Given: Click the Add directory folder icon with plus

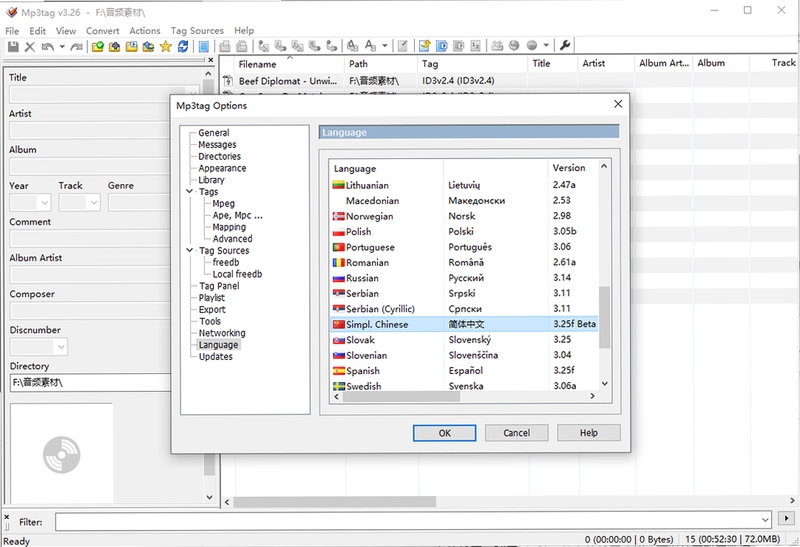Looking at the screenshot, I should [114, 46].
